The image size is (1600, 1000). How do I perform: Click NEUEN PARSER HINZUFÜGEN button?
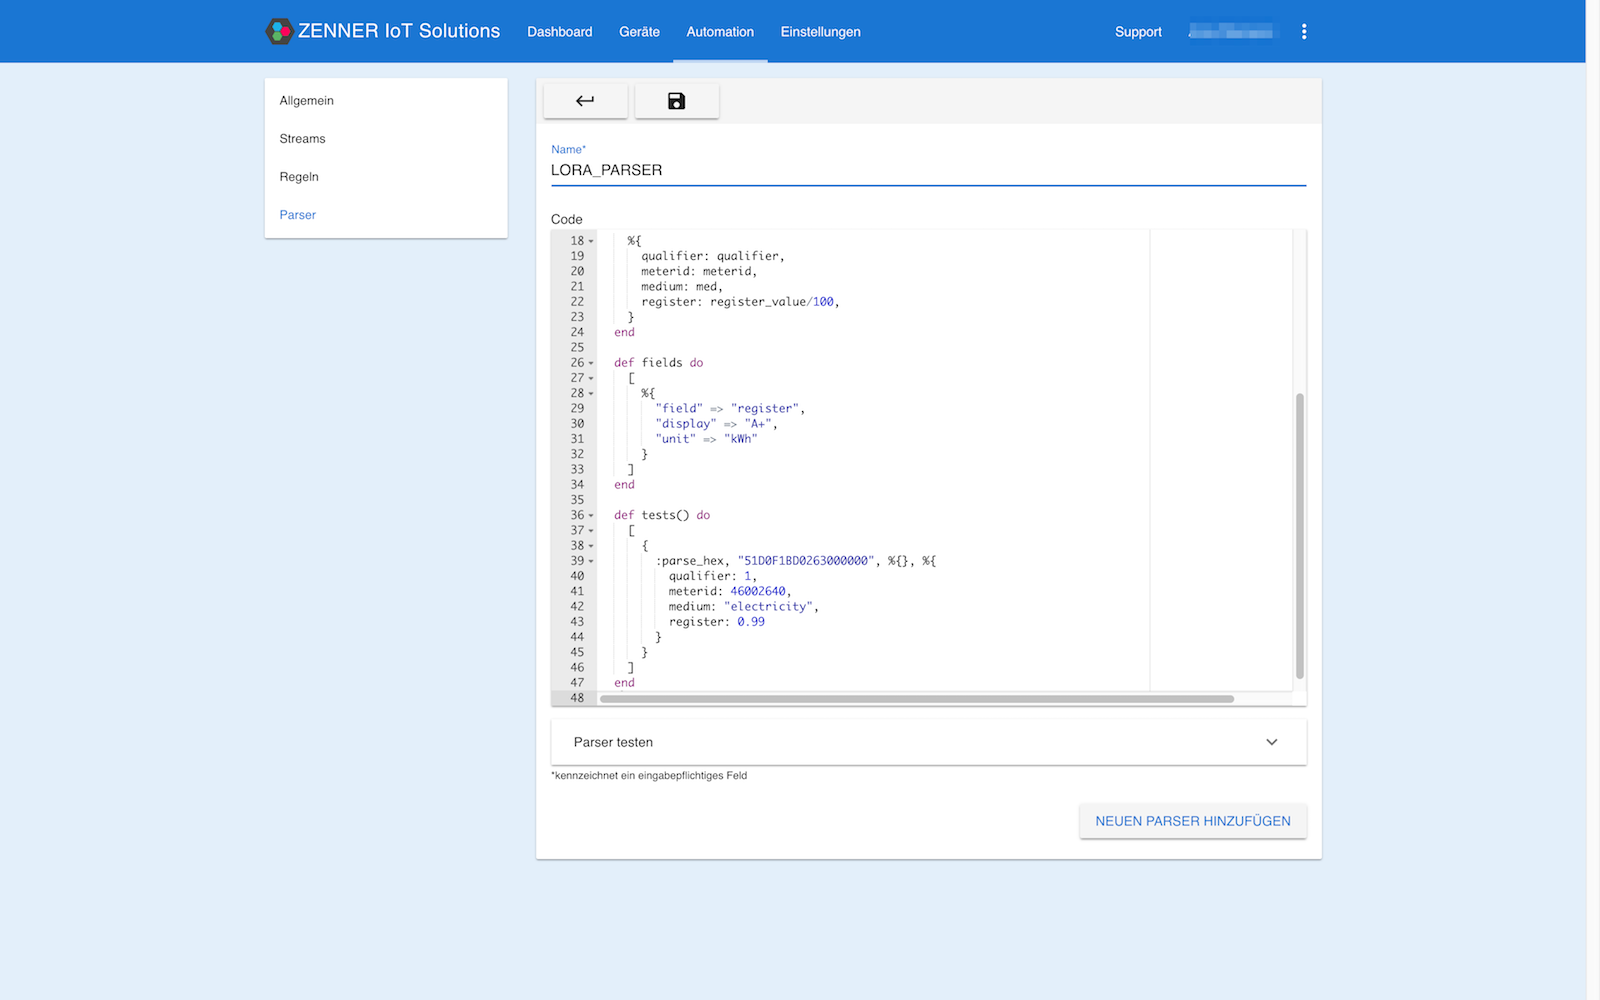pos(1193,821)
